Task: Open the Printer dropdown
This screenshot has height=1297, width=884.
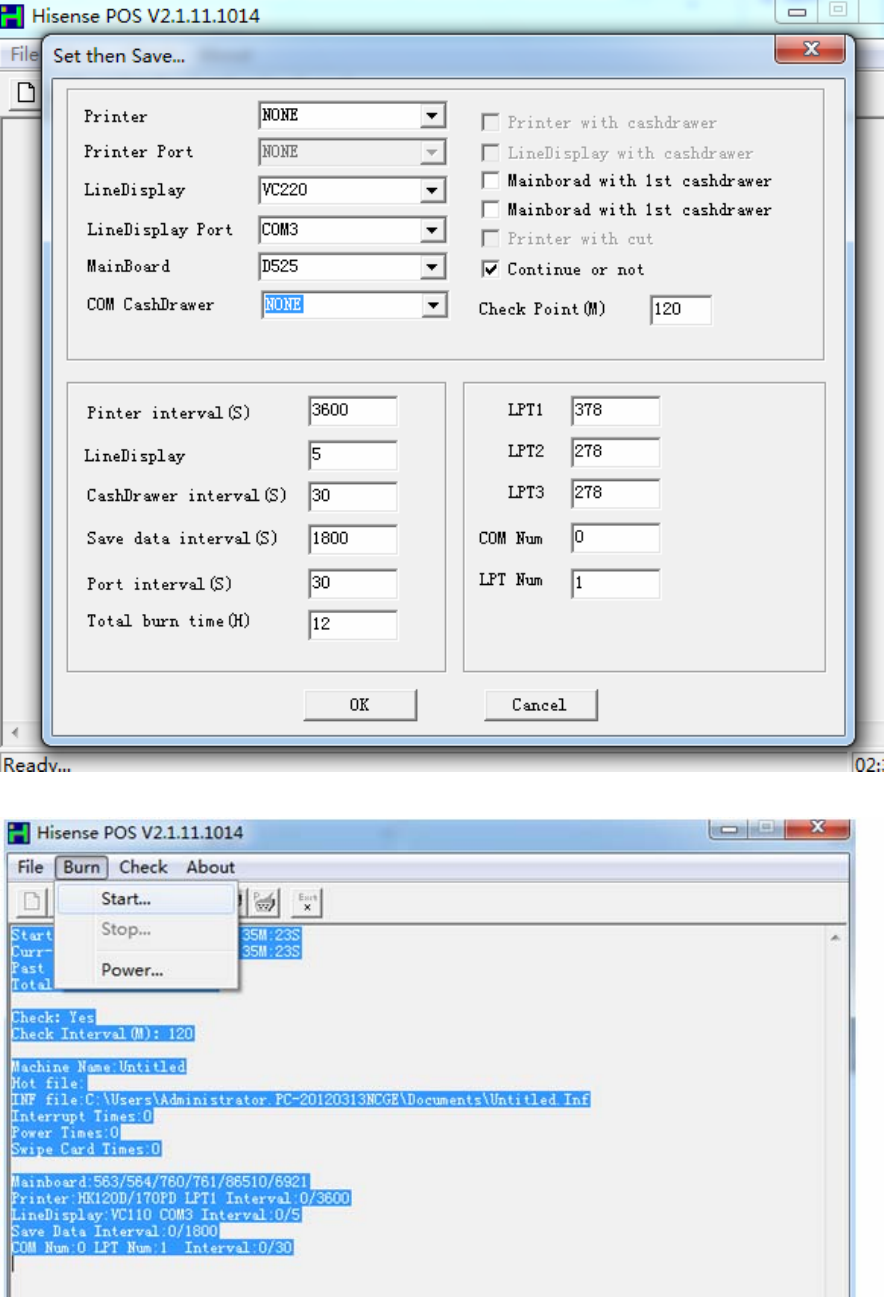Action: point(432,116)
